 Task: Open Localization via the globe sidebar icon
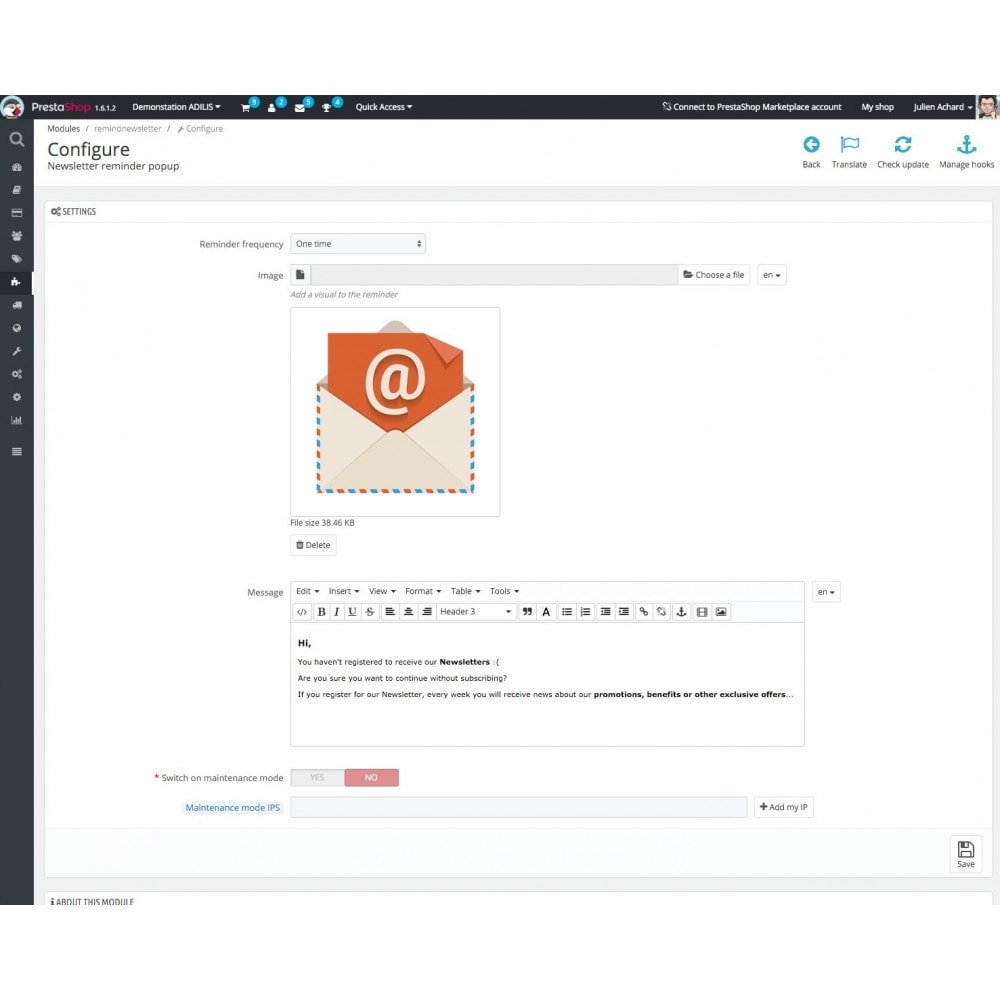point(17,328)
